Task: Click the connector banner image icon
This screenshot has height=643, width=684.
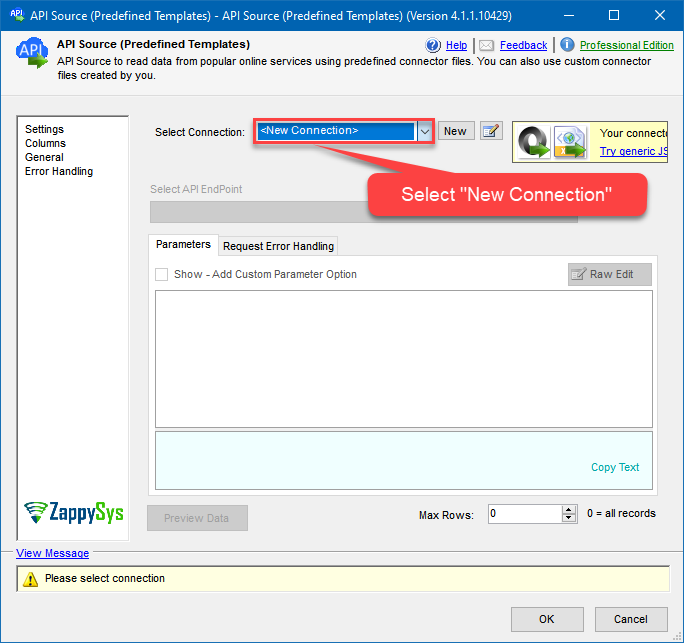Action: tap(554, 142)
